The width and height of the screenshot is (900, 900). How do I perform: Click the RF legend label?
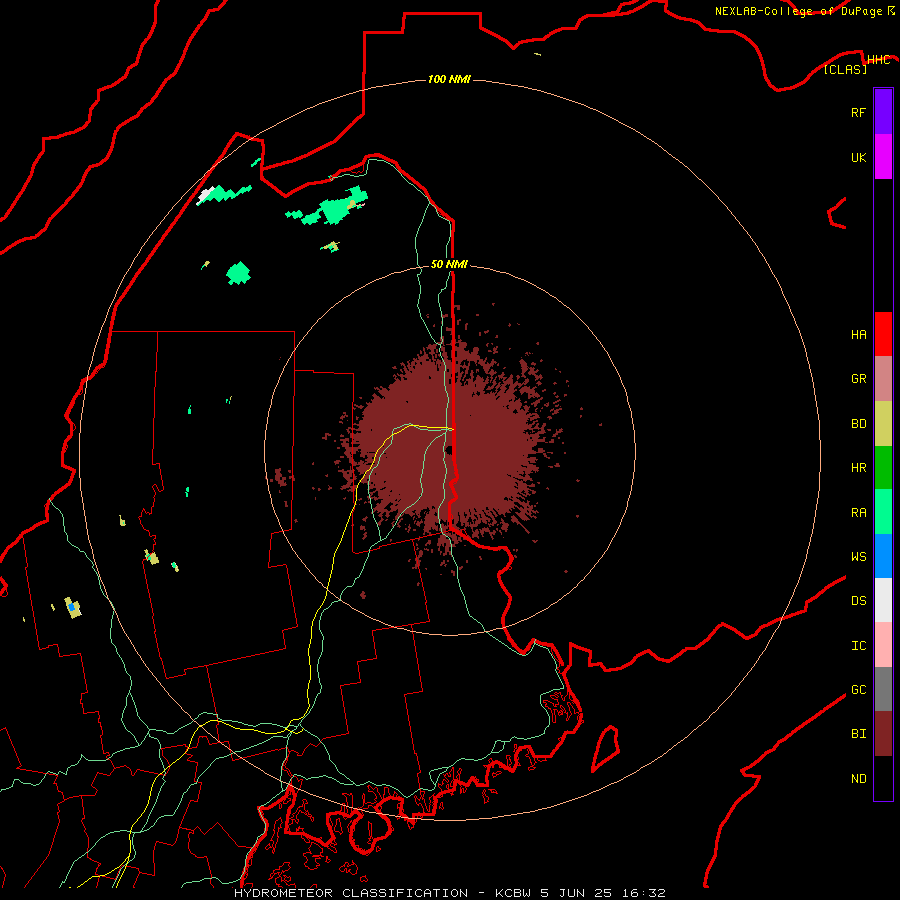[858, 112]
